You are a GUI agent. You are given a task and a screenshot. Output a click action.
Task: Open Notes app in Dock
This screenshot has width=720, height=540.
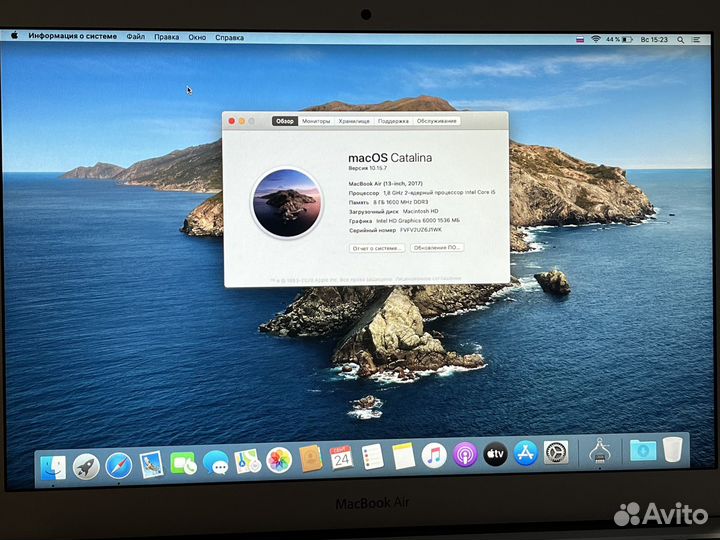404,456
